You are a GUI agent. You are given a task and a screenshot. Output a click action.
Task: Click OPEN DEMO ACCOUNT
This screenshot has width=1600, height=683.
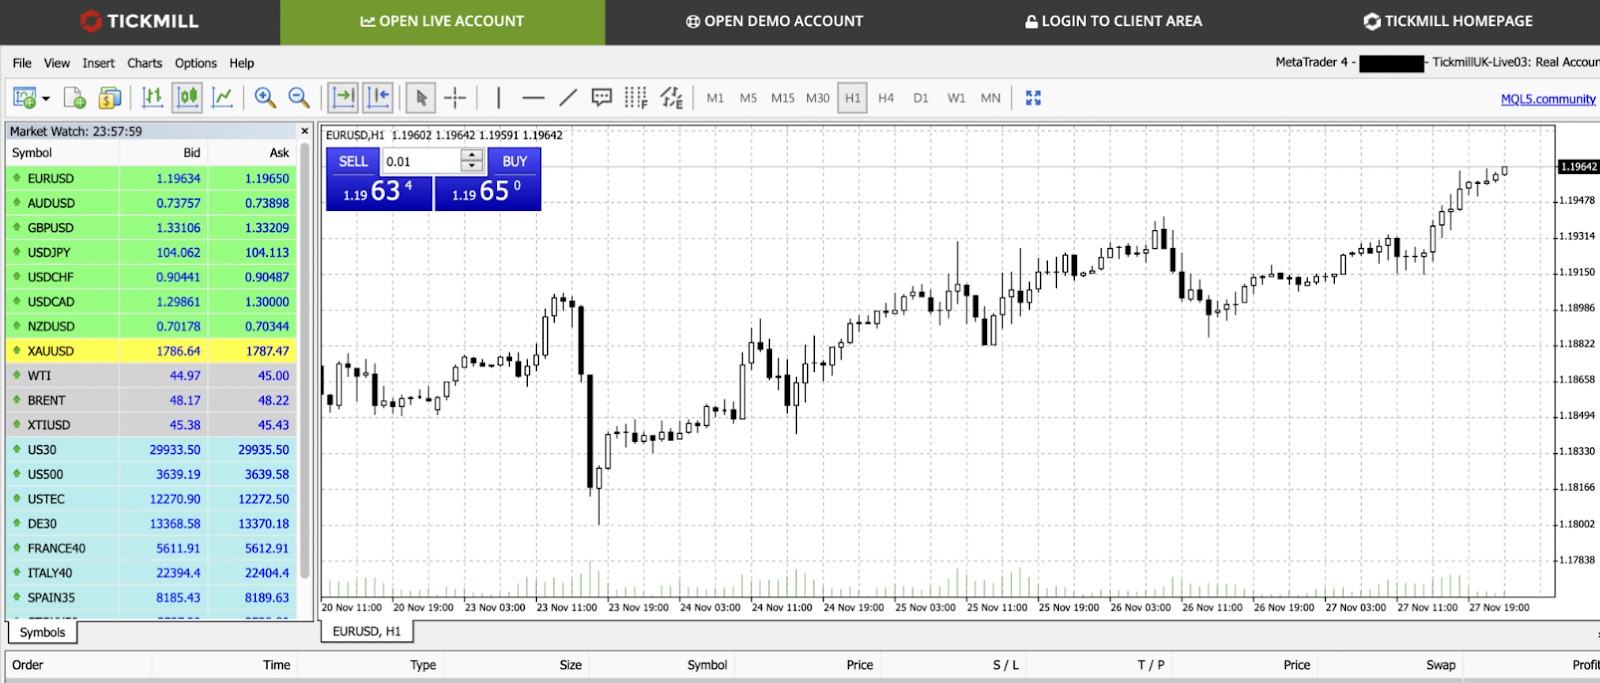[x=774, y=21]
